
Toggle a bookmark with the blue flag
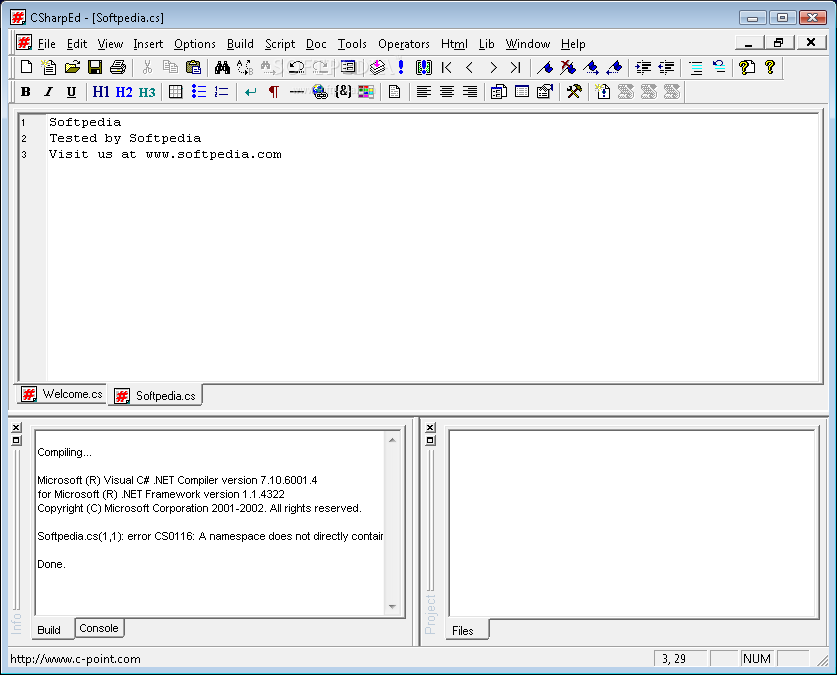545,67
